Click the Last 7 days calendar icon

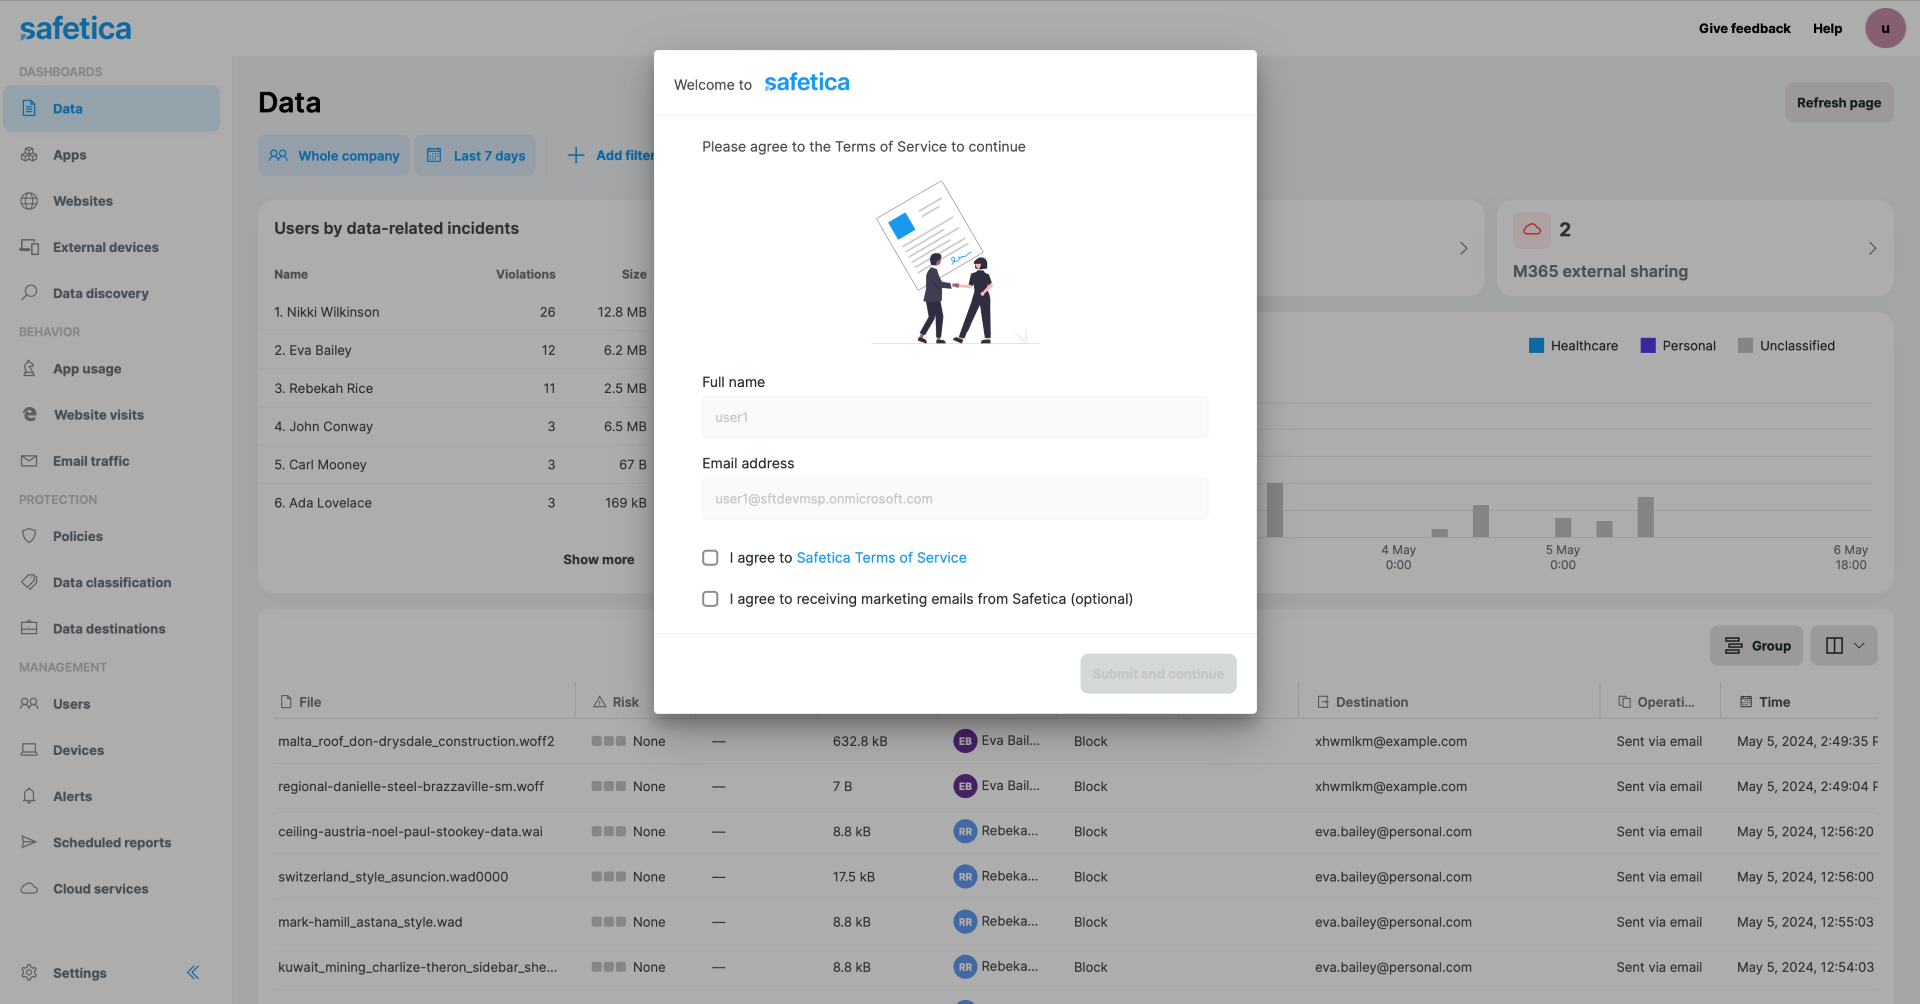pyautogui.click(x=434, y=155)
